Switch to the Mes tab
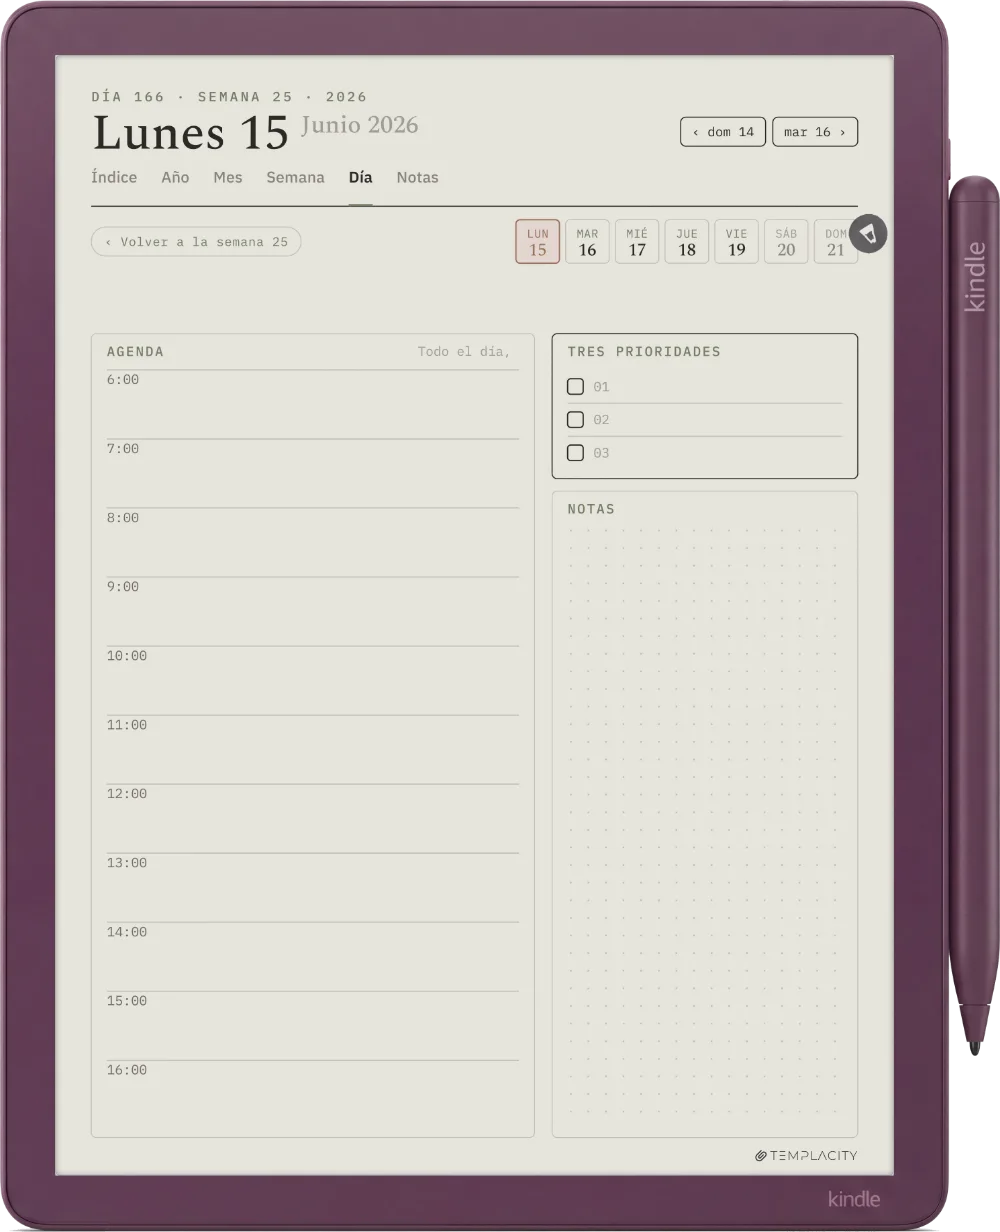The height and width of the screenshot is (1232, 1000). (x=227, y=177)
